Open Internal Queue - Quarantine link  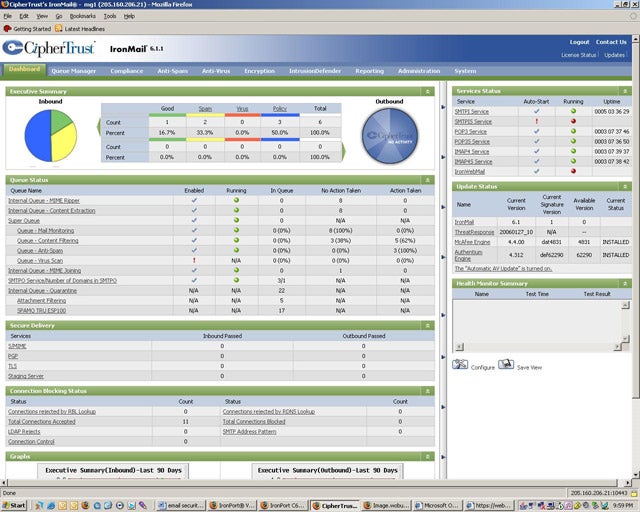coord(42,291)
